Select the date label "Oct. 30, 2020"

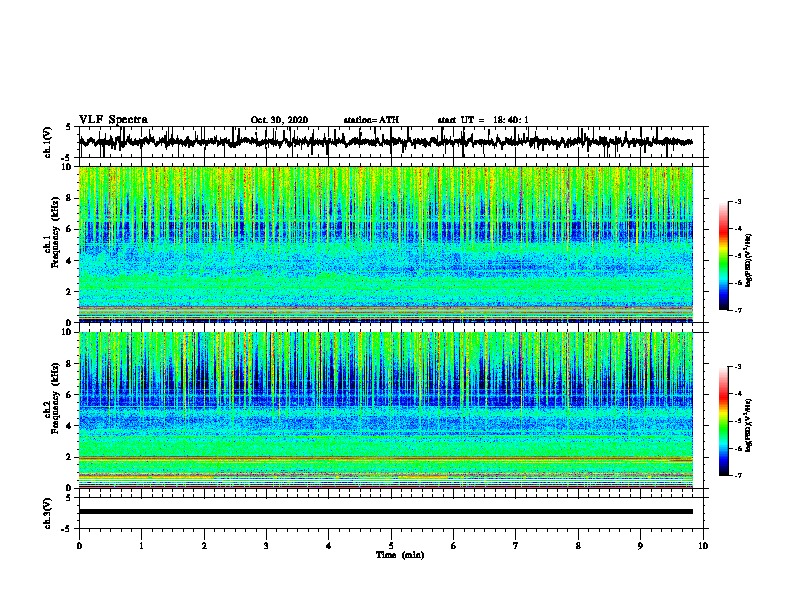[x=279, y=120]
